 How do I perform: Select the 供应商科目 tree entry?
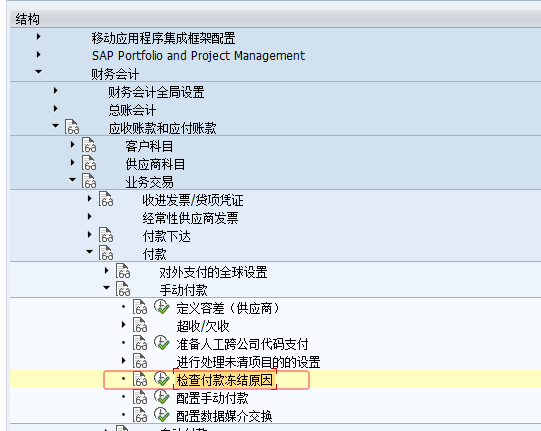(155, 164)
